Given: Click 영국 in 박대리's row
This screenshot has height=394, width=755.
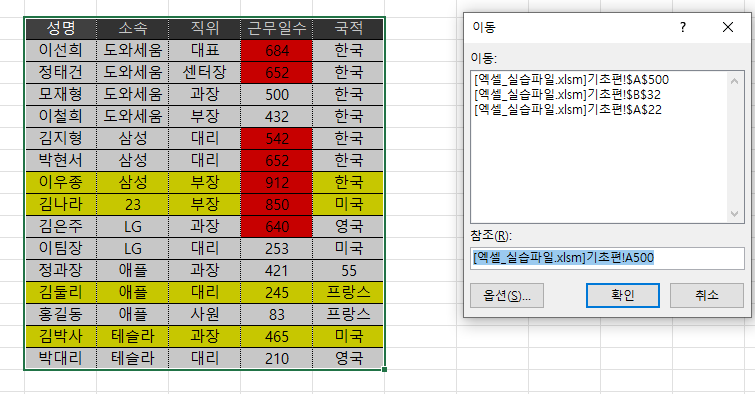Looking at the screenshot, I should (348, 358).
